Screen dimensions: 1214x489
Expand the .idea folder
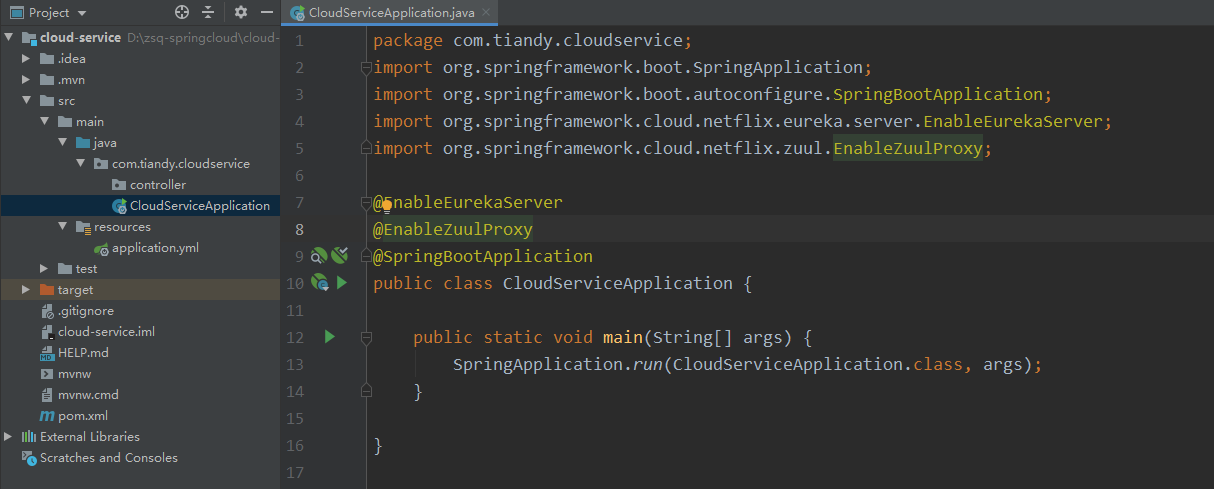click(28, 59)
